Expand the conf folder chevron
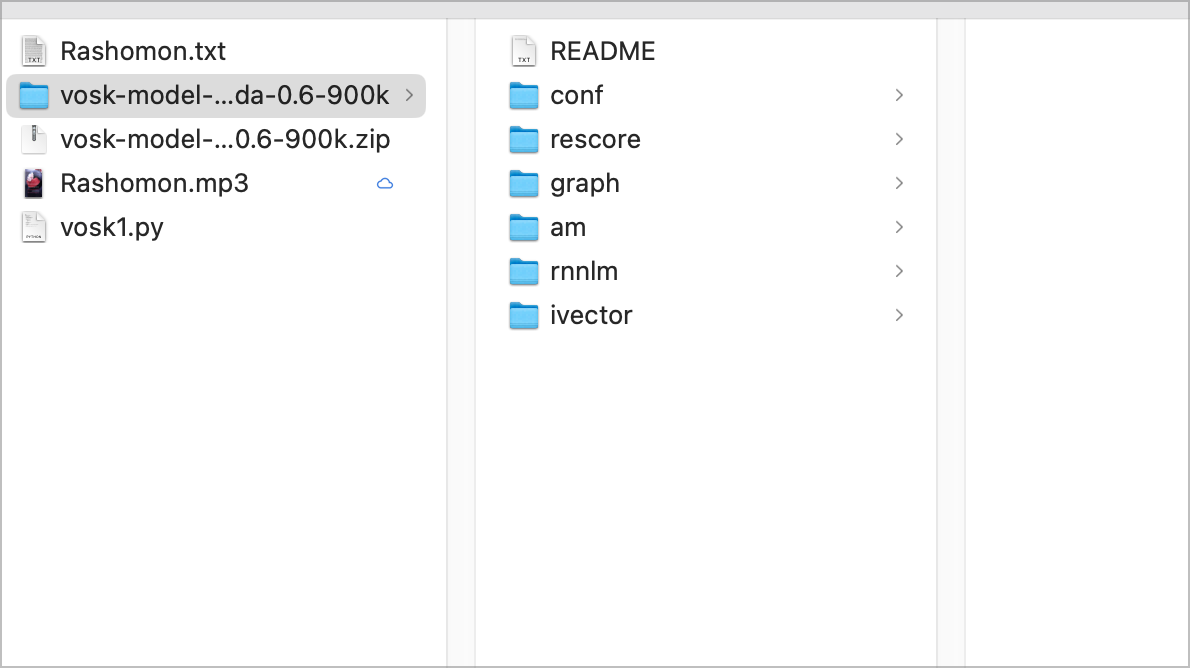The height and width of the screenshot is (668, 1190). [x=899, y=95]
